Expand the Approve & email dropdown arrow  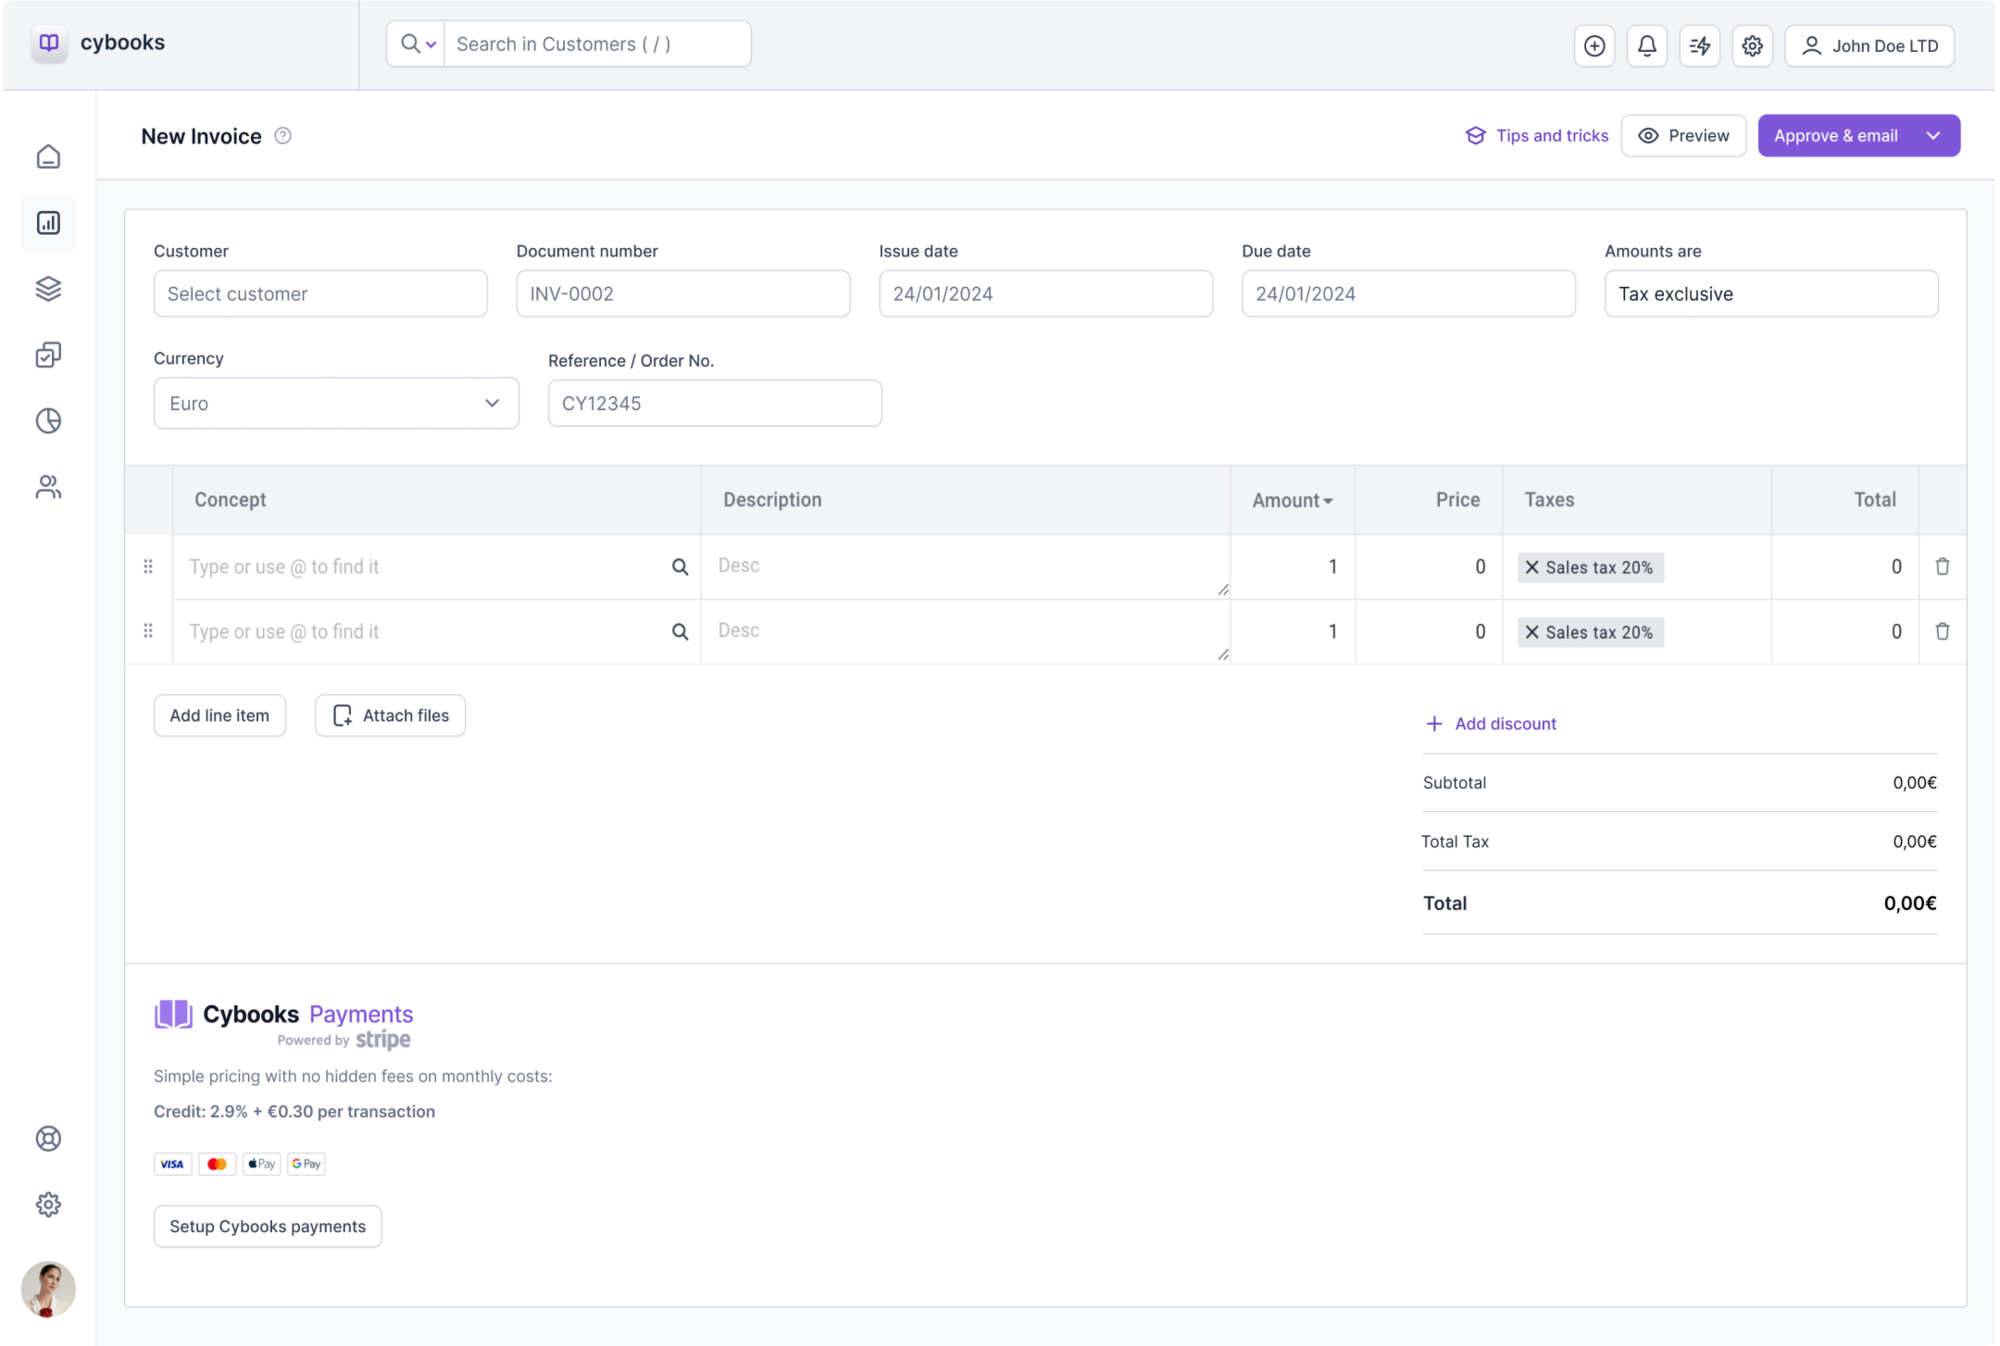click(x=1934, y=136)
